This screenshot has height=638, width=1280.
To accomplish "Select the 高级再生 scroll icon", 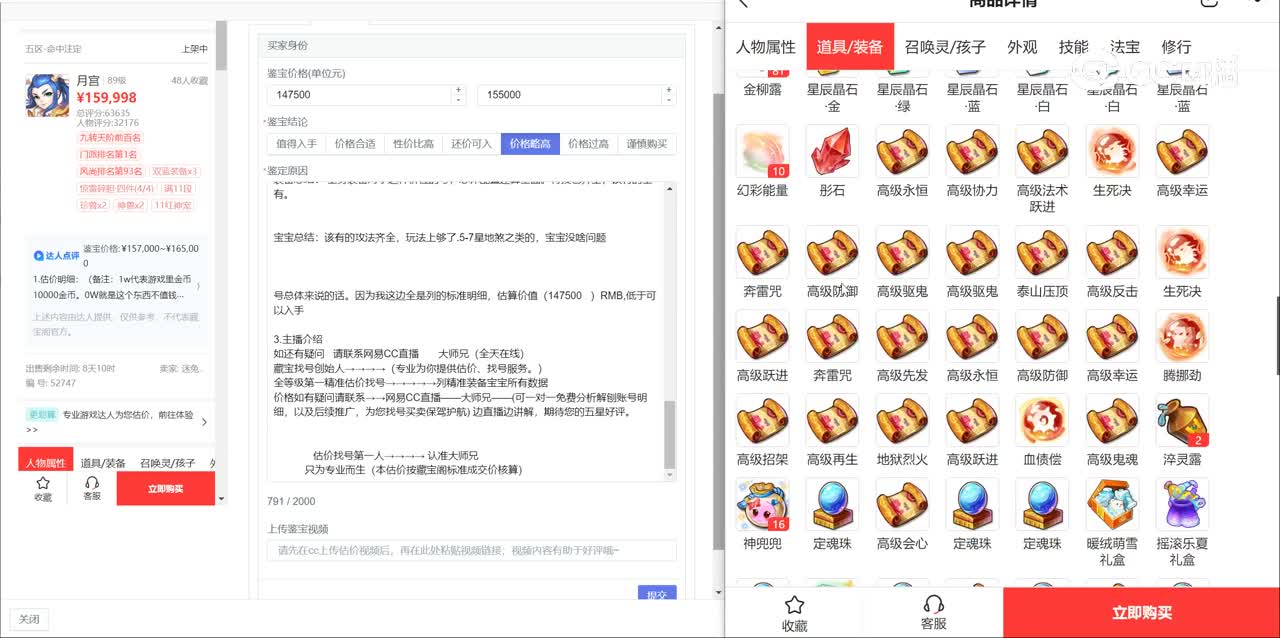I will tap(832, 420).
